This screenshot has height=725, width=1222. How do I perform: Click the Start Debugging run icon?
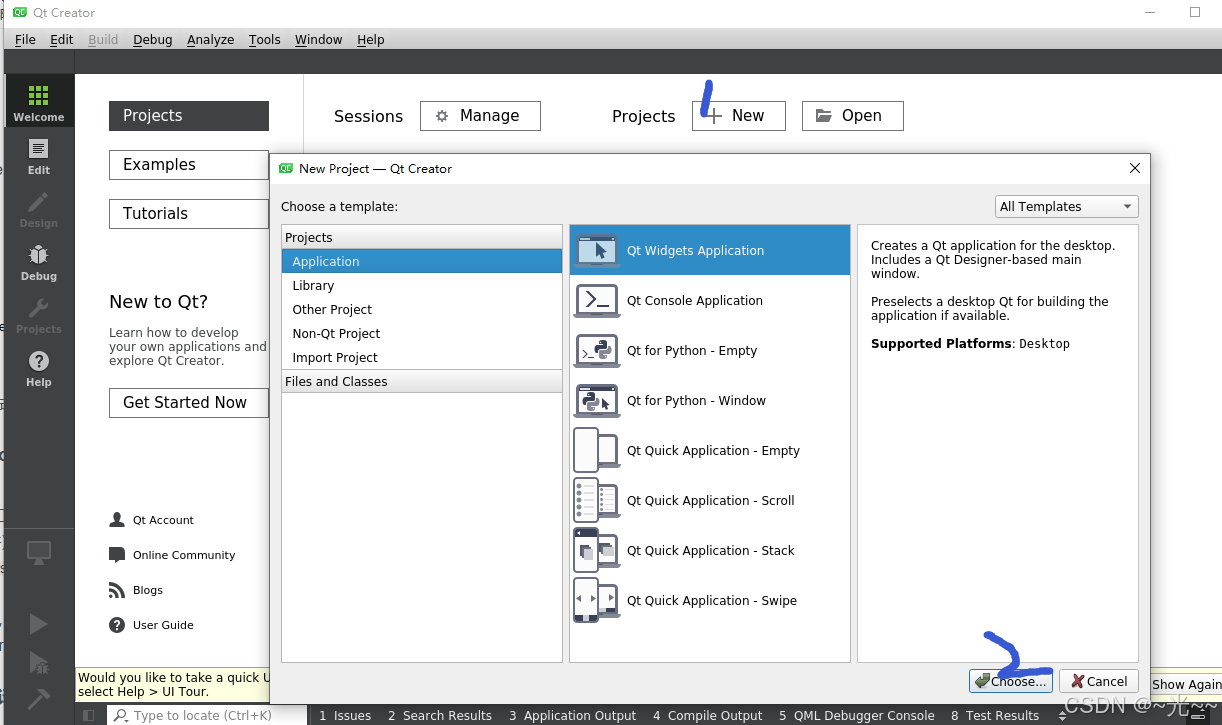[x=38, y=662]
